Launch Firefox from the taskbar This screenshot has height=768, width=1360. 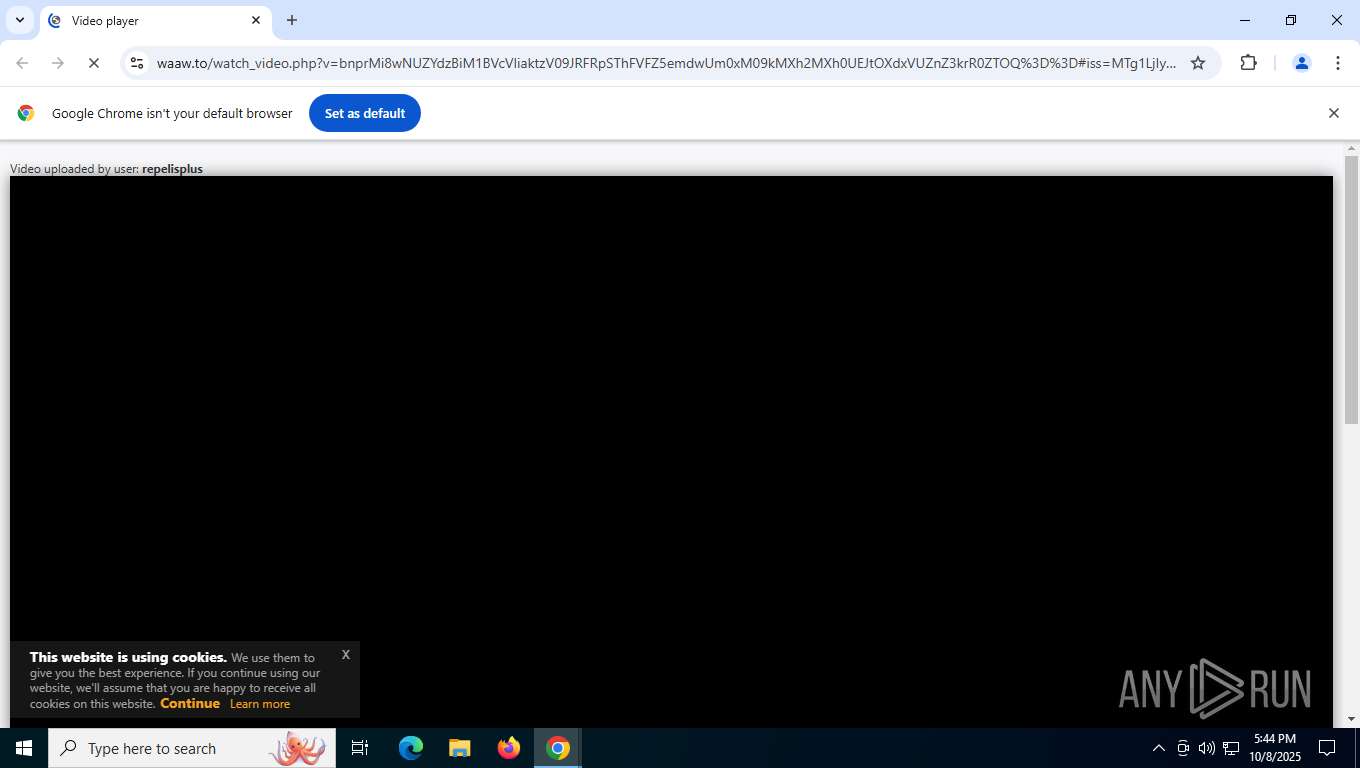(x=509, y=748)
